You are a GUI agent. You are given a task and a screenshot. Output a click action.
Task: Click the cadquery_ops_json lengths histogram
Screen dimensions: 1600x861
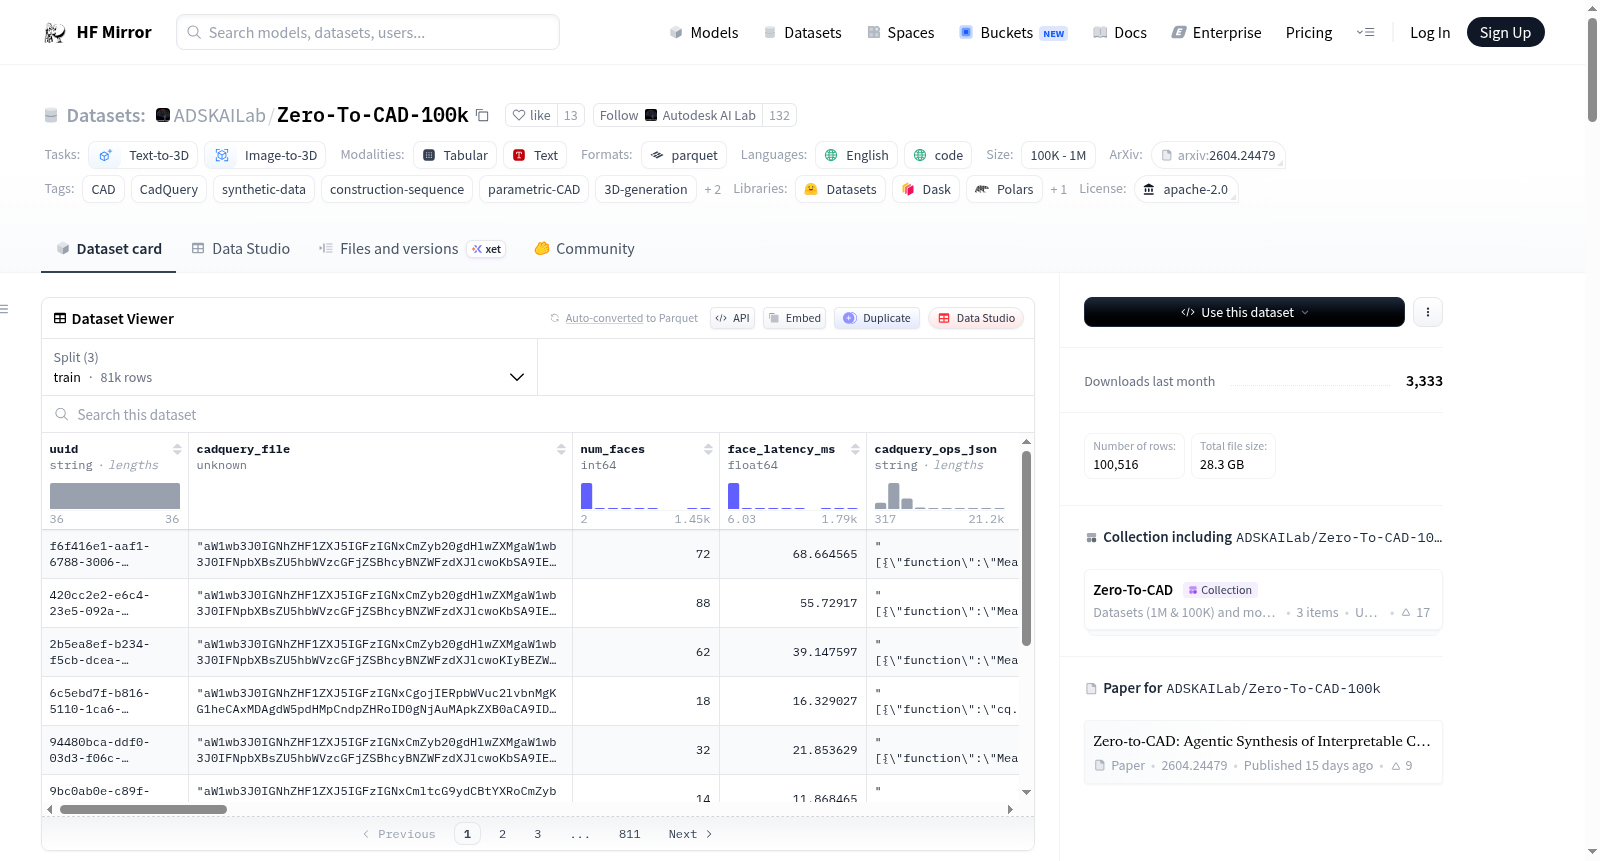[940, 496]
